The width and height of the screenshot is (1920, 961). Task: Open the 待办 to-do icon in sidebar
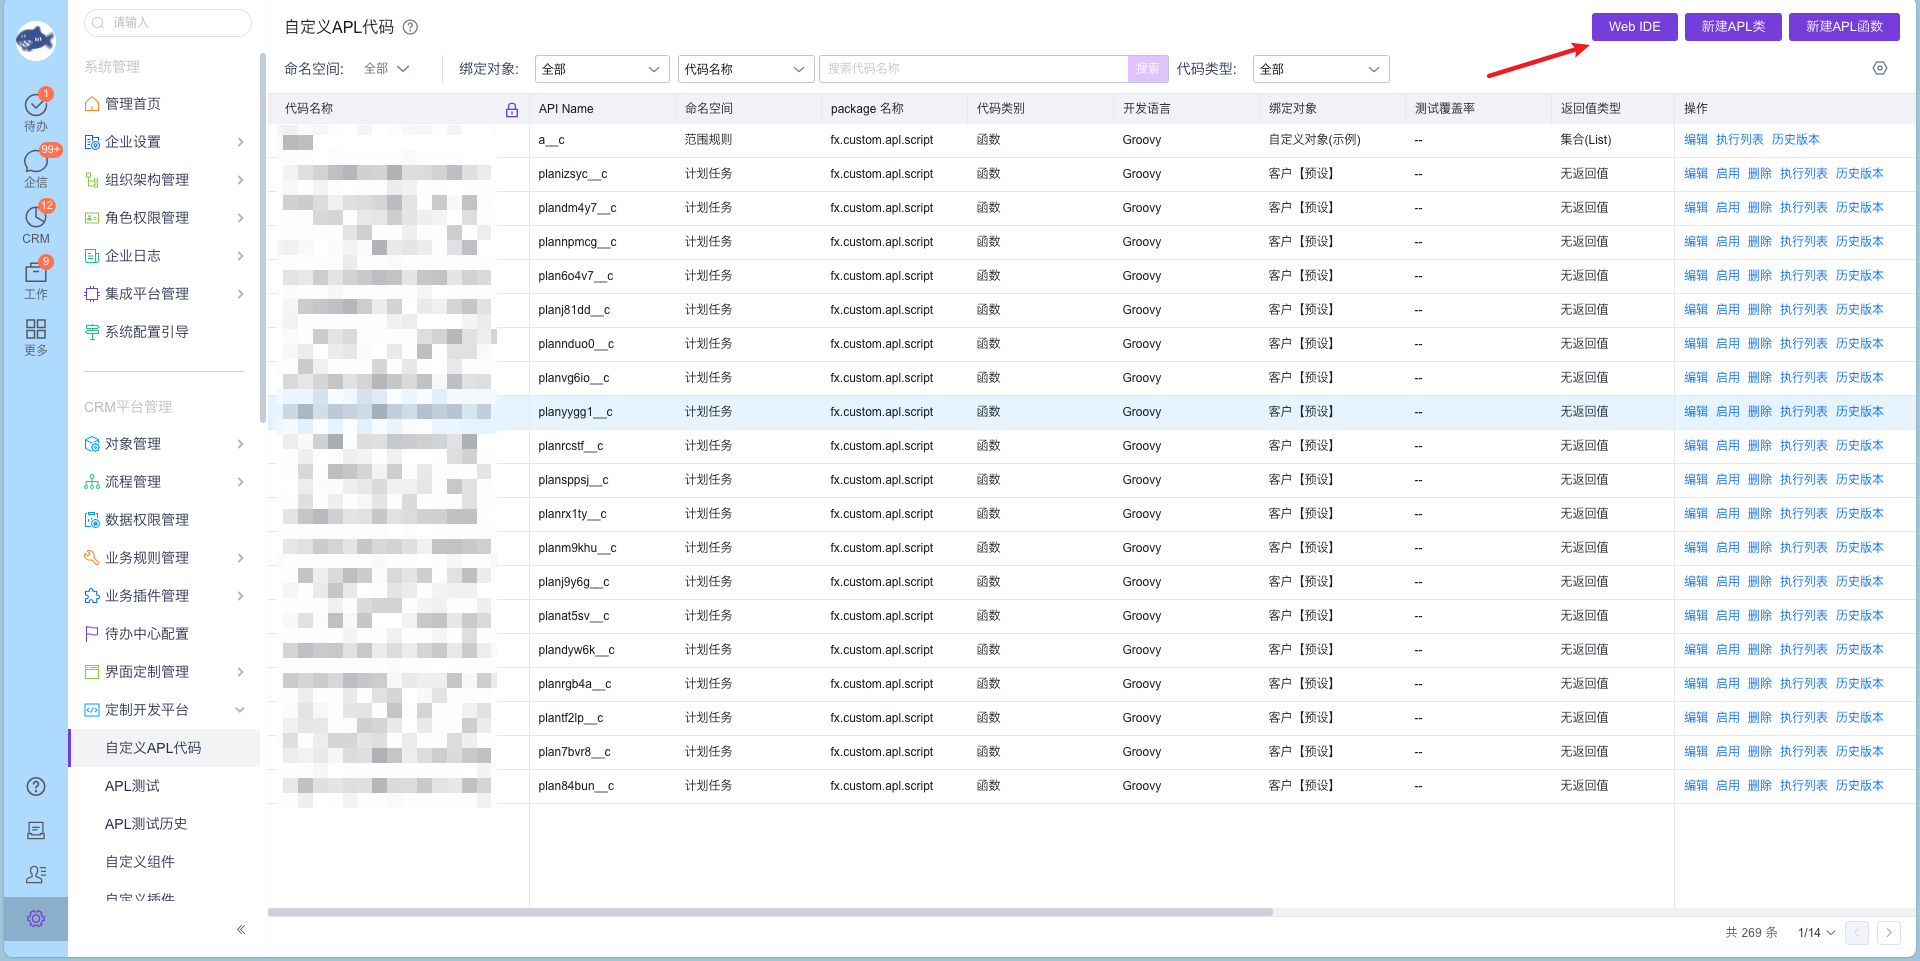point(36,108)
